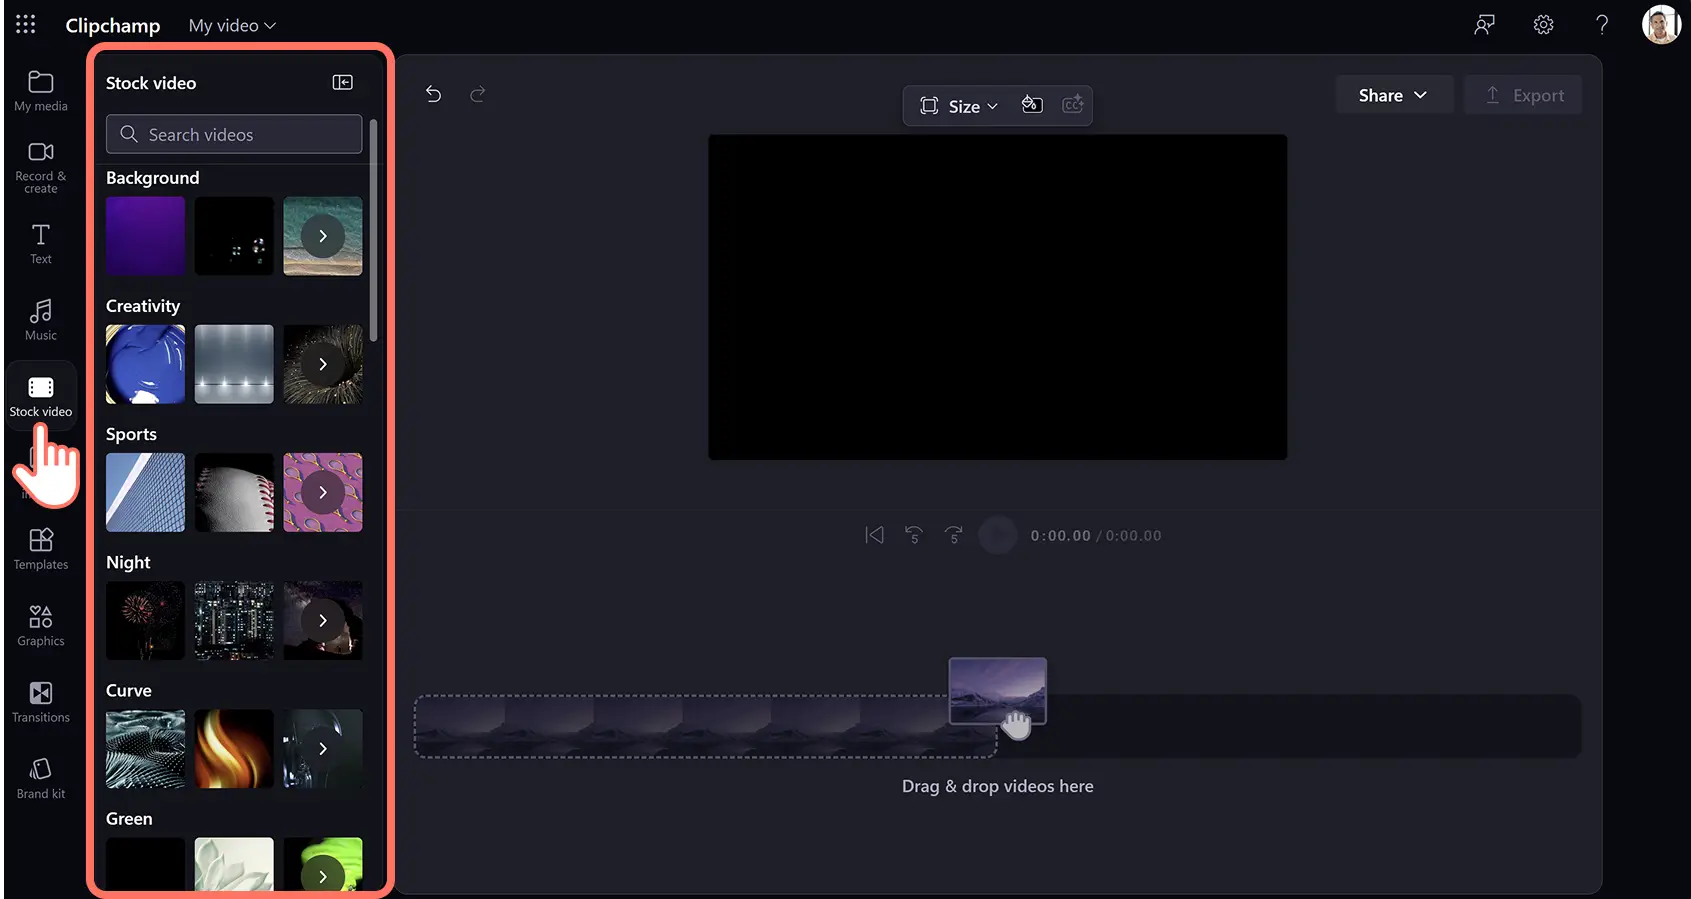Click the skip to start playback icon
The height and width of the screenshot is (899, 1691).
click(x=874, y=535)
